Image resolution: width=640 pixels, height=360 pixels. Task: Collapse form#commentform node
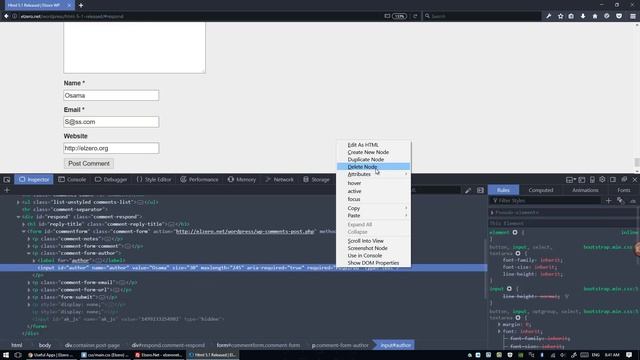24,231
